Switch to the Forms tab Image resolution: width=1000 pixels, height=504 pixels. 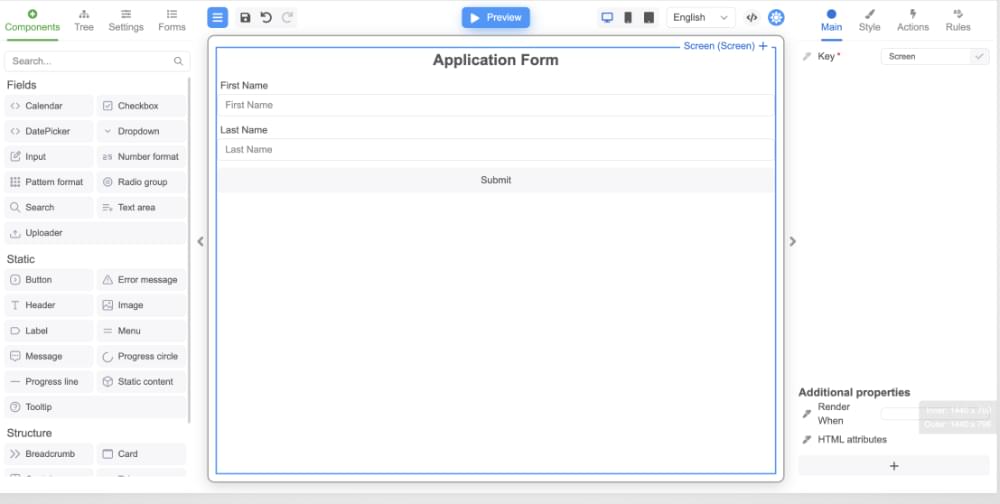click(172, 20)
